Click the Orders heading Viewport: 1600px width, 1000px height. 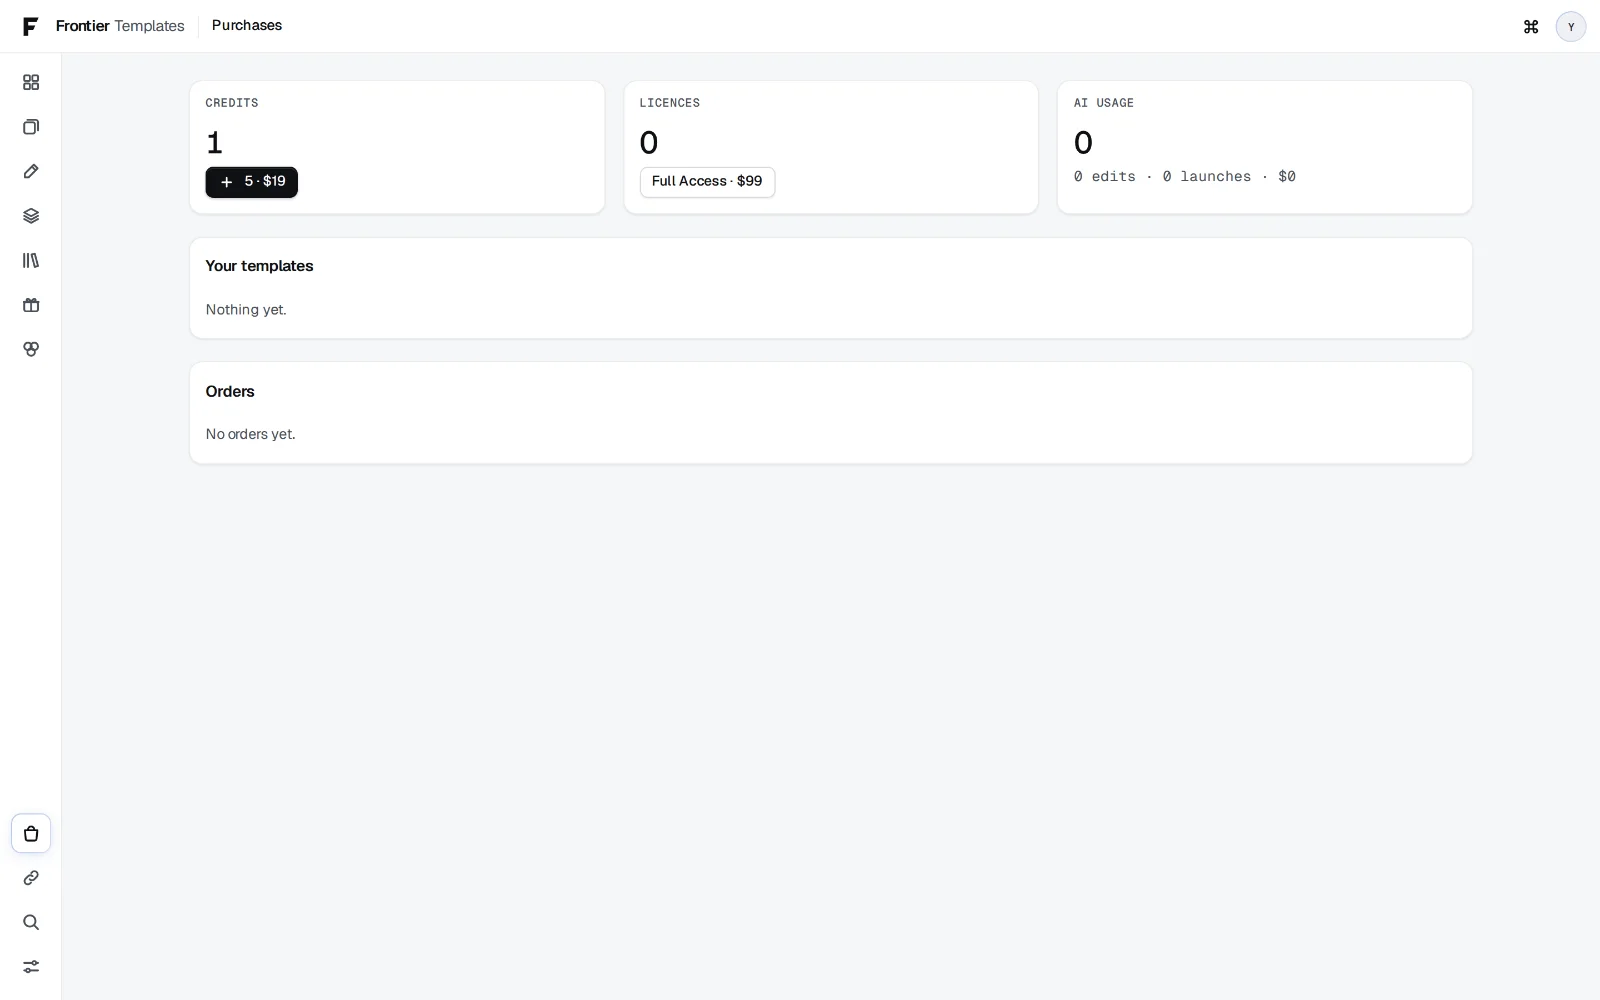coord(230,392)
